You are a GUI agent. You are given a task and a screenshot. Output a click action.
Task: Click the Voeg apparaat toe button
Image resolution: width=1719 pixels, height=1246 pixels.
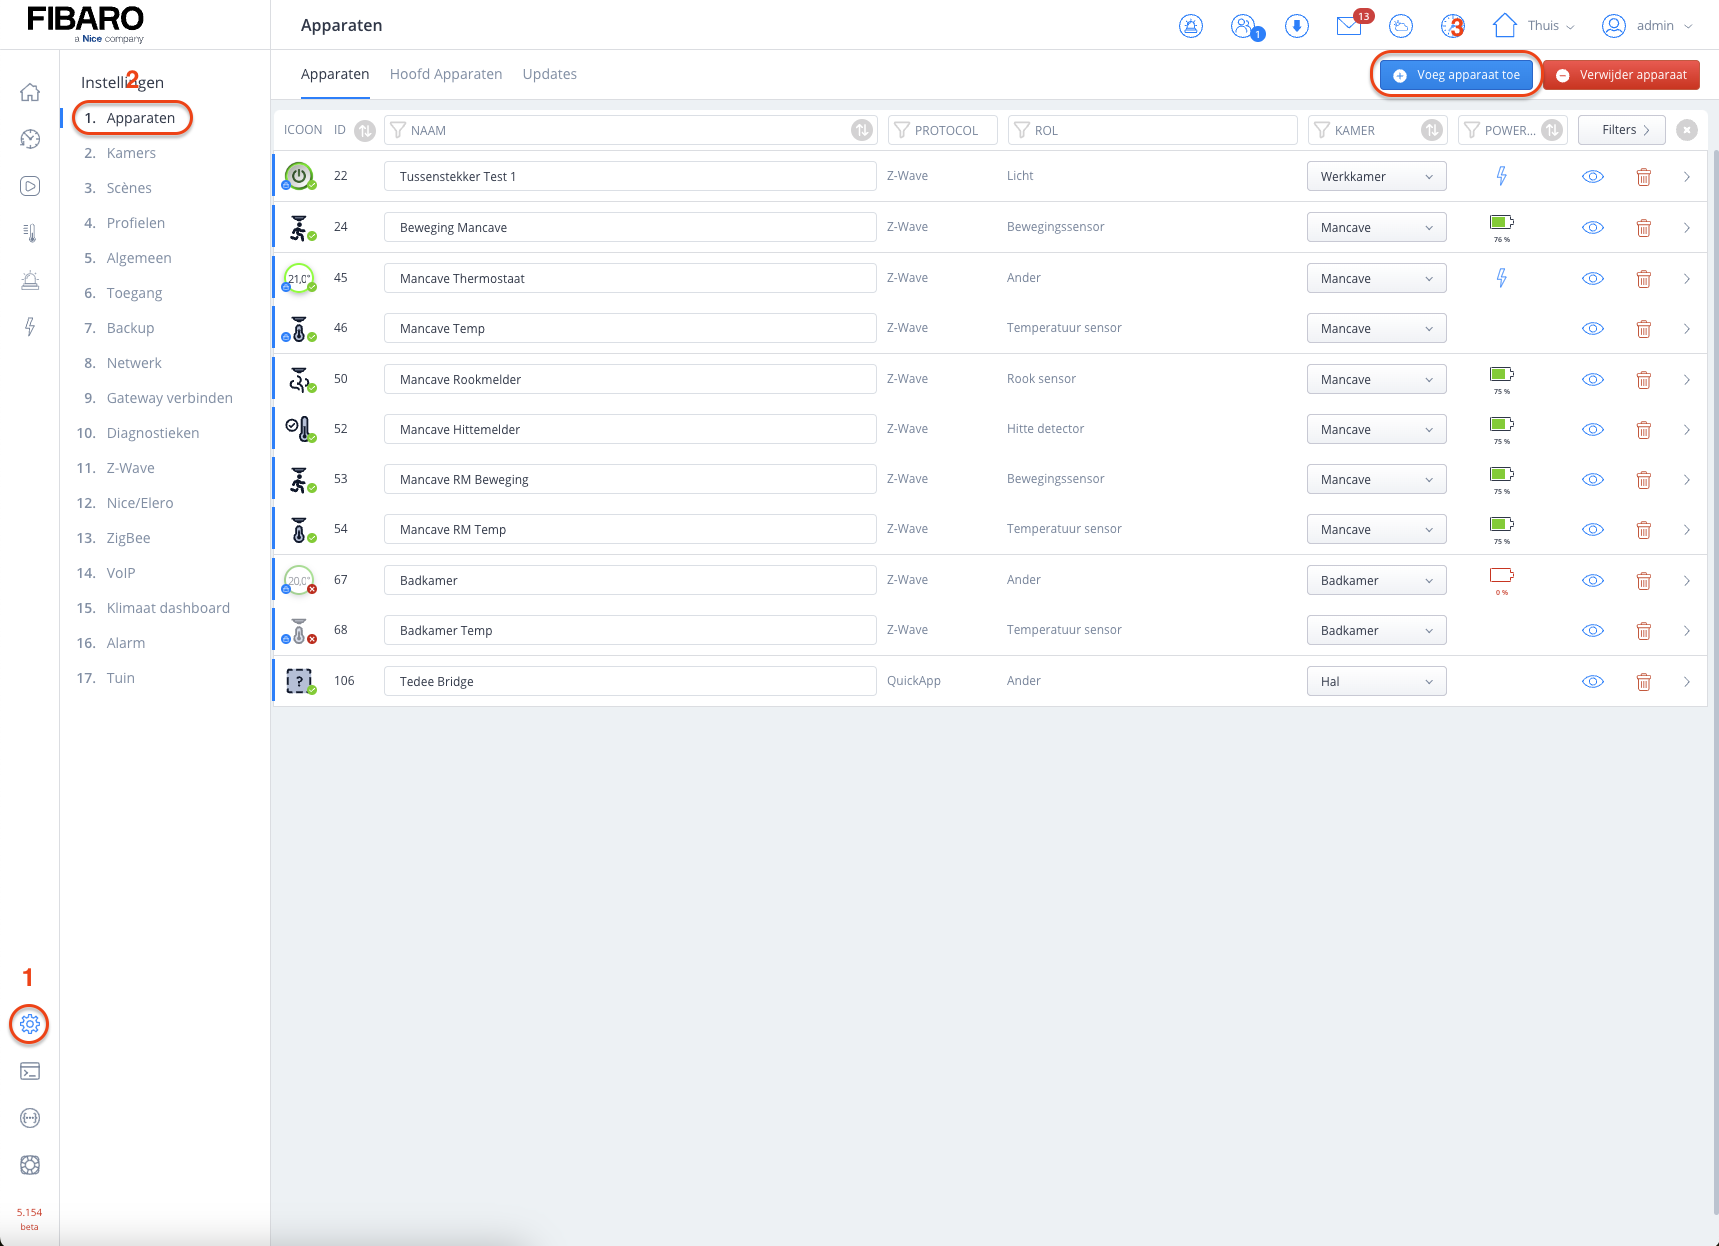(x=1456, y=75)
